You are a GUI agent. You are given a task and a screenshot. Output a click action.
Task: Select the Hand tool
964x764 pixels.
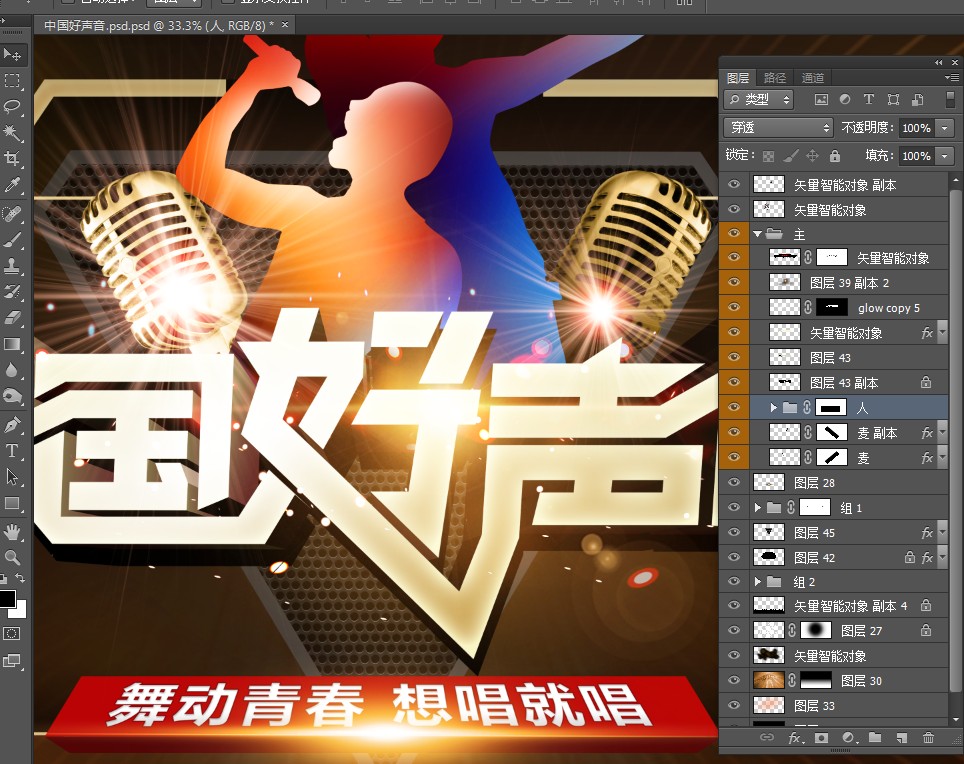click(x=12, y=532)
